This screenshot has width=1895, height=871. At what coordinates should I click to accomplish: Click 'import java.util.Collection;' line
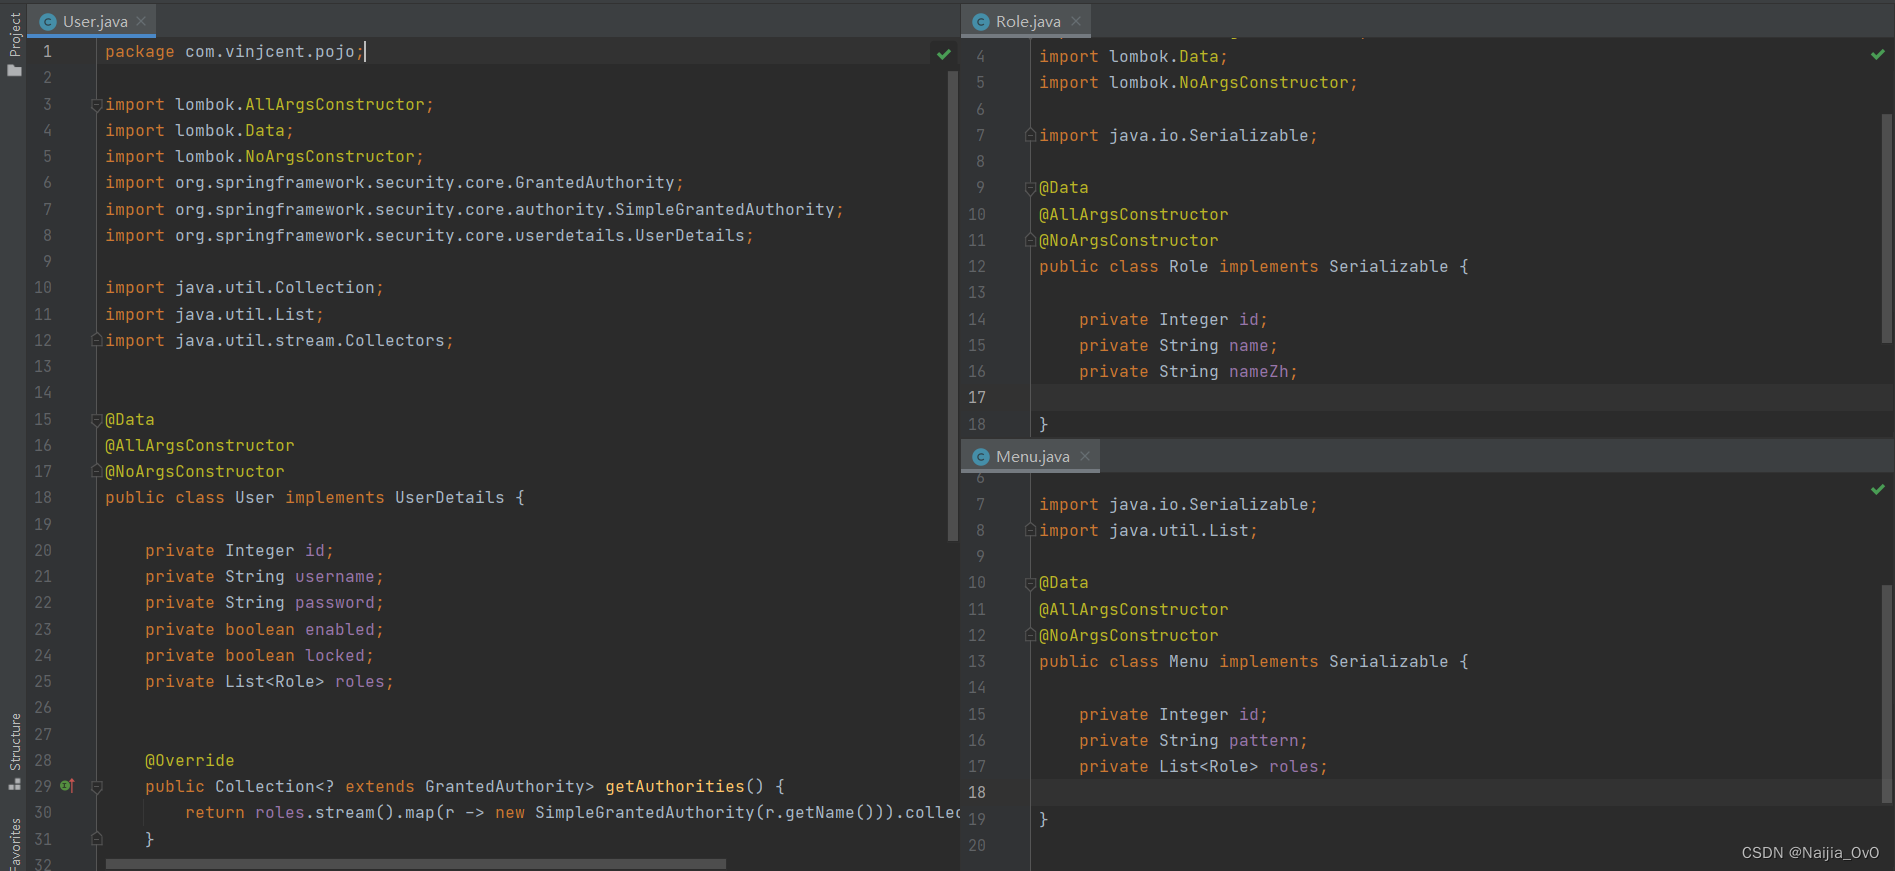(244, 287)
